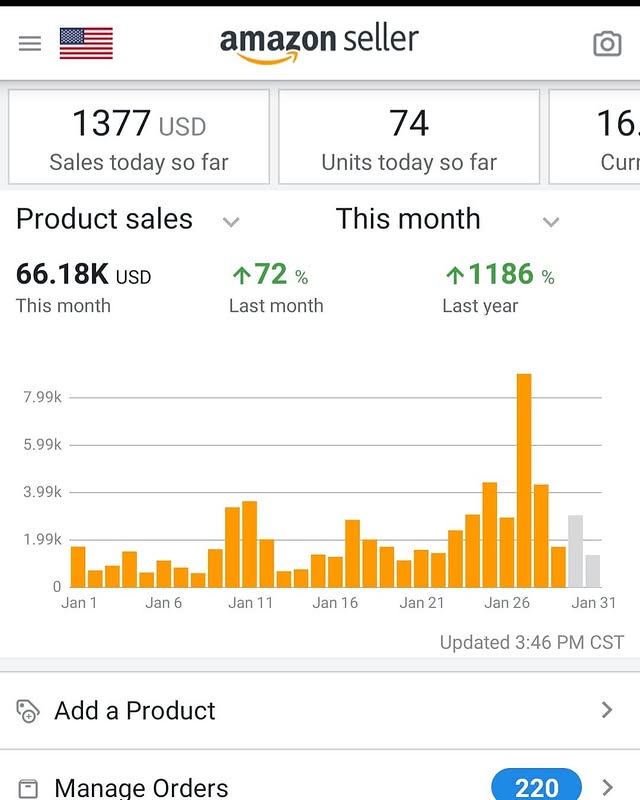Viewport: 640px width, 800px height.
Task: Expand Manage Orders with its chevron
Action: (606, 788)
